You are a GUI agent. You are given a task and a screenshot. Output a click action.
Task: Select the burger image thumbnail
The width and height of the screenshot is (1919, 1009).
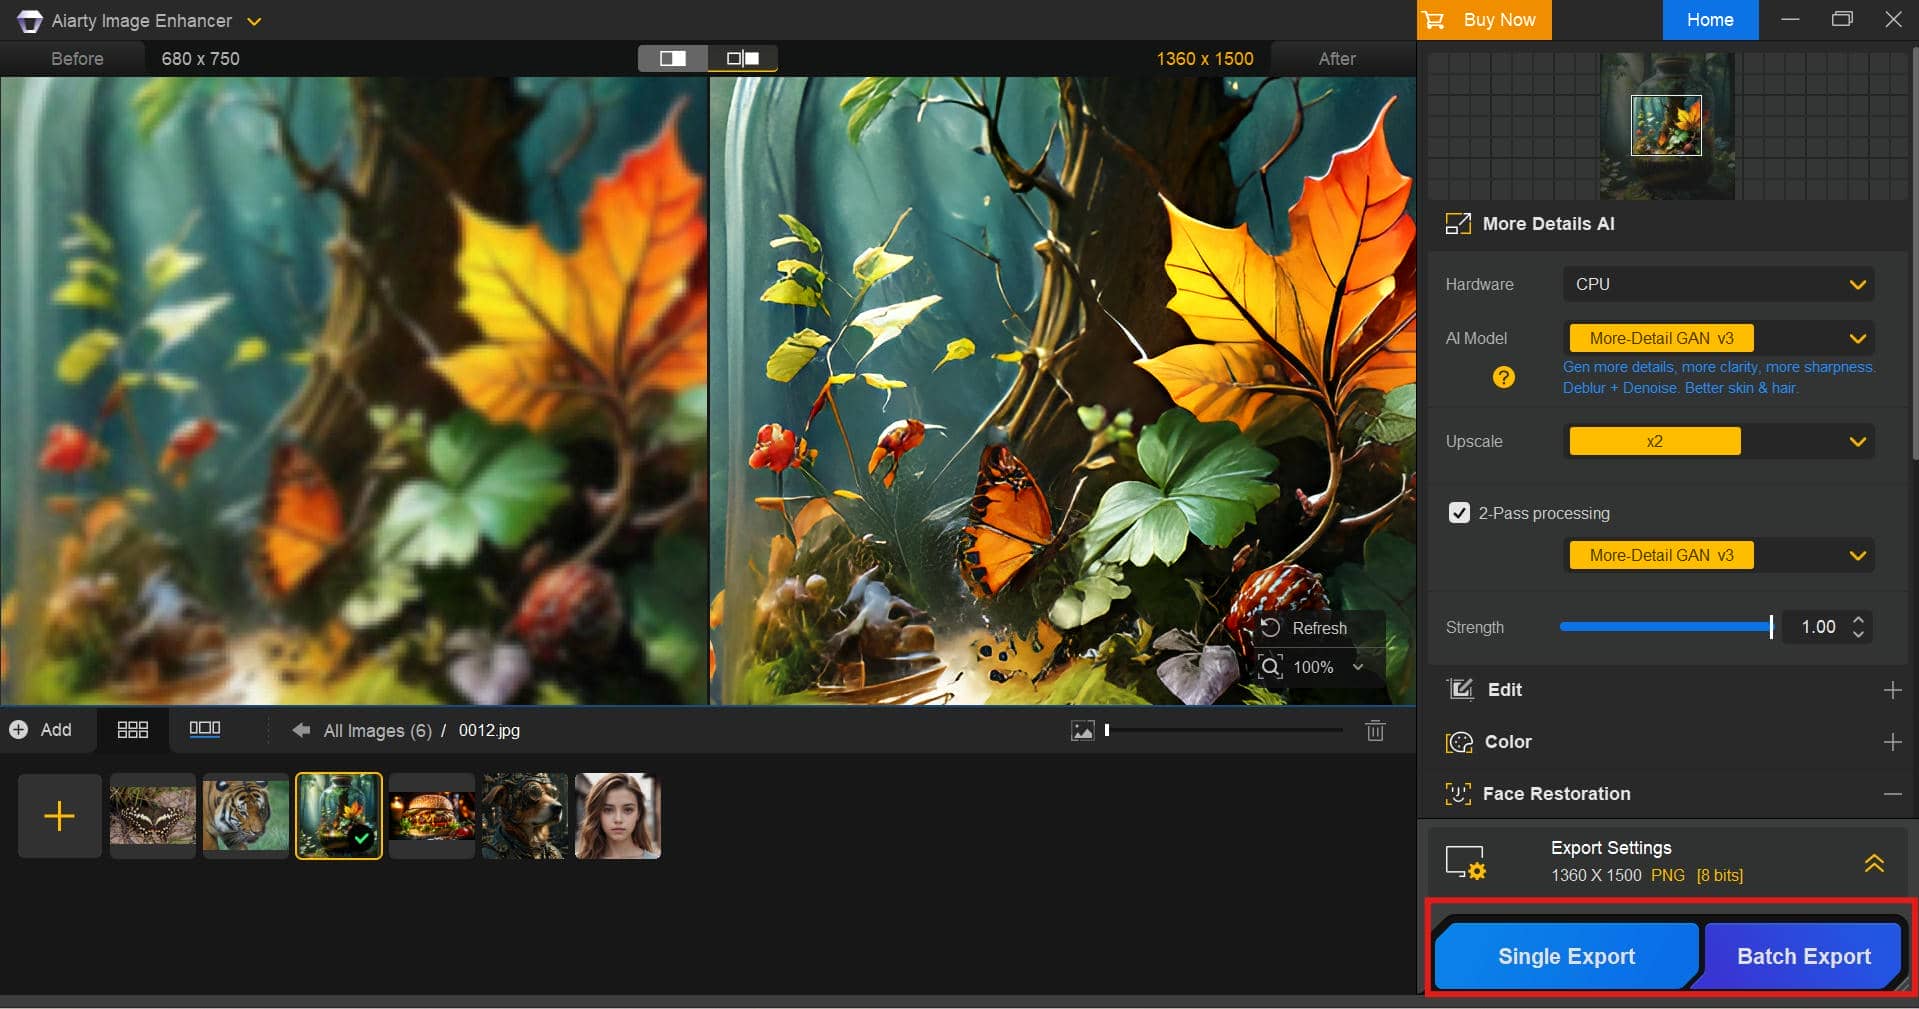(432, 816)
